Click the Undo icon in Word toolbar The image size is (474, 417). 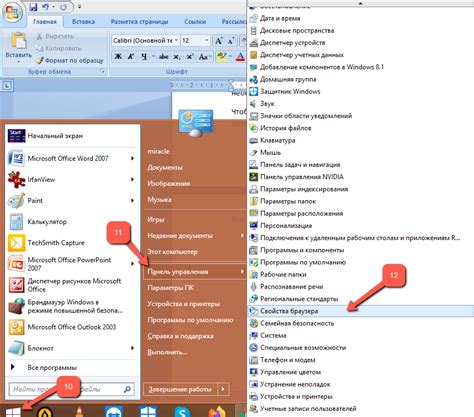[46, 7]
